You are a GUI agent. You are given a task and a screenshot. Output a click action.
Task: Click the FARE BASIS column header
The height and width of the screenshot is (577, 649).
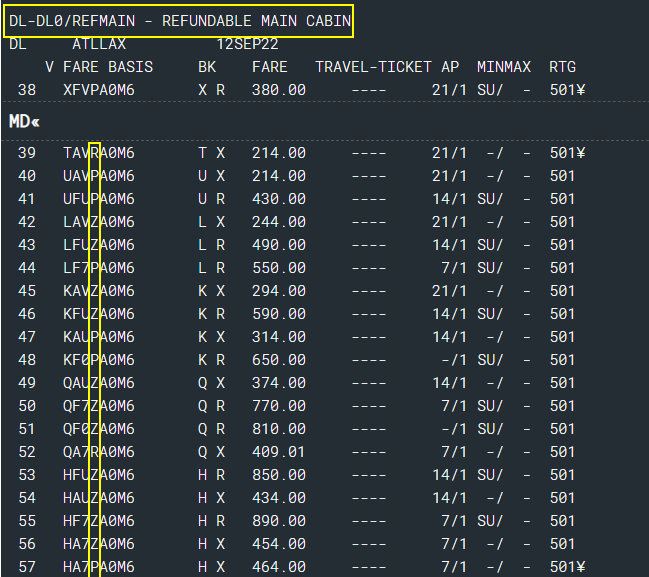(108, 67)
